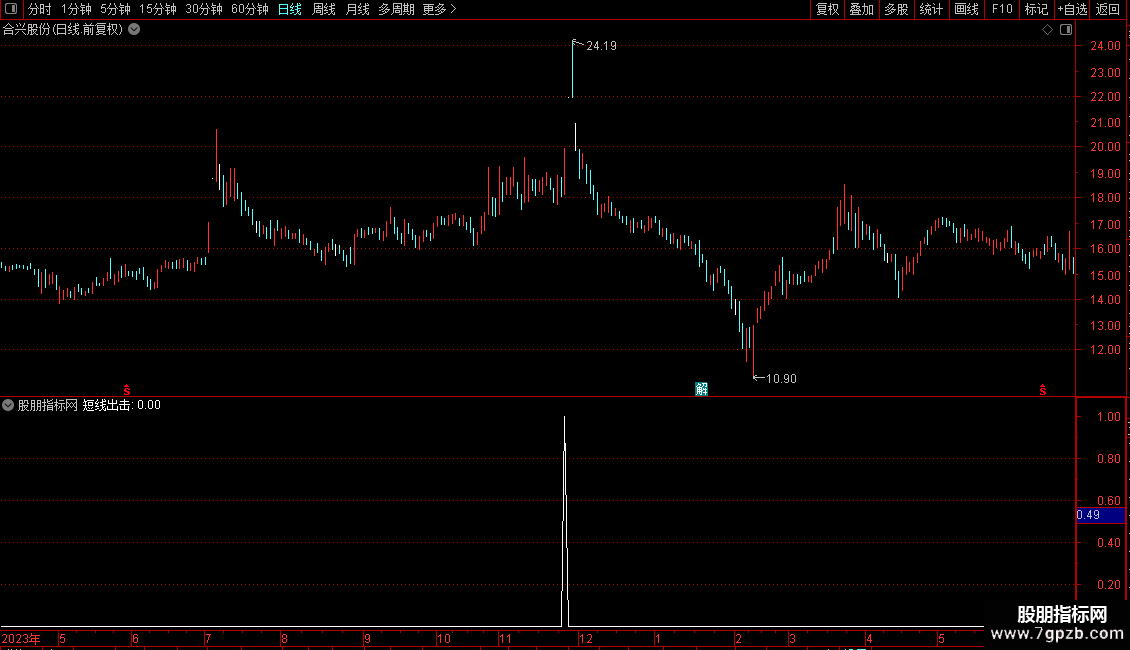The image size is (1130, 650).
Task: Activate the 画线 drawing tool
Action: pos(966,9)
